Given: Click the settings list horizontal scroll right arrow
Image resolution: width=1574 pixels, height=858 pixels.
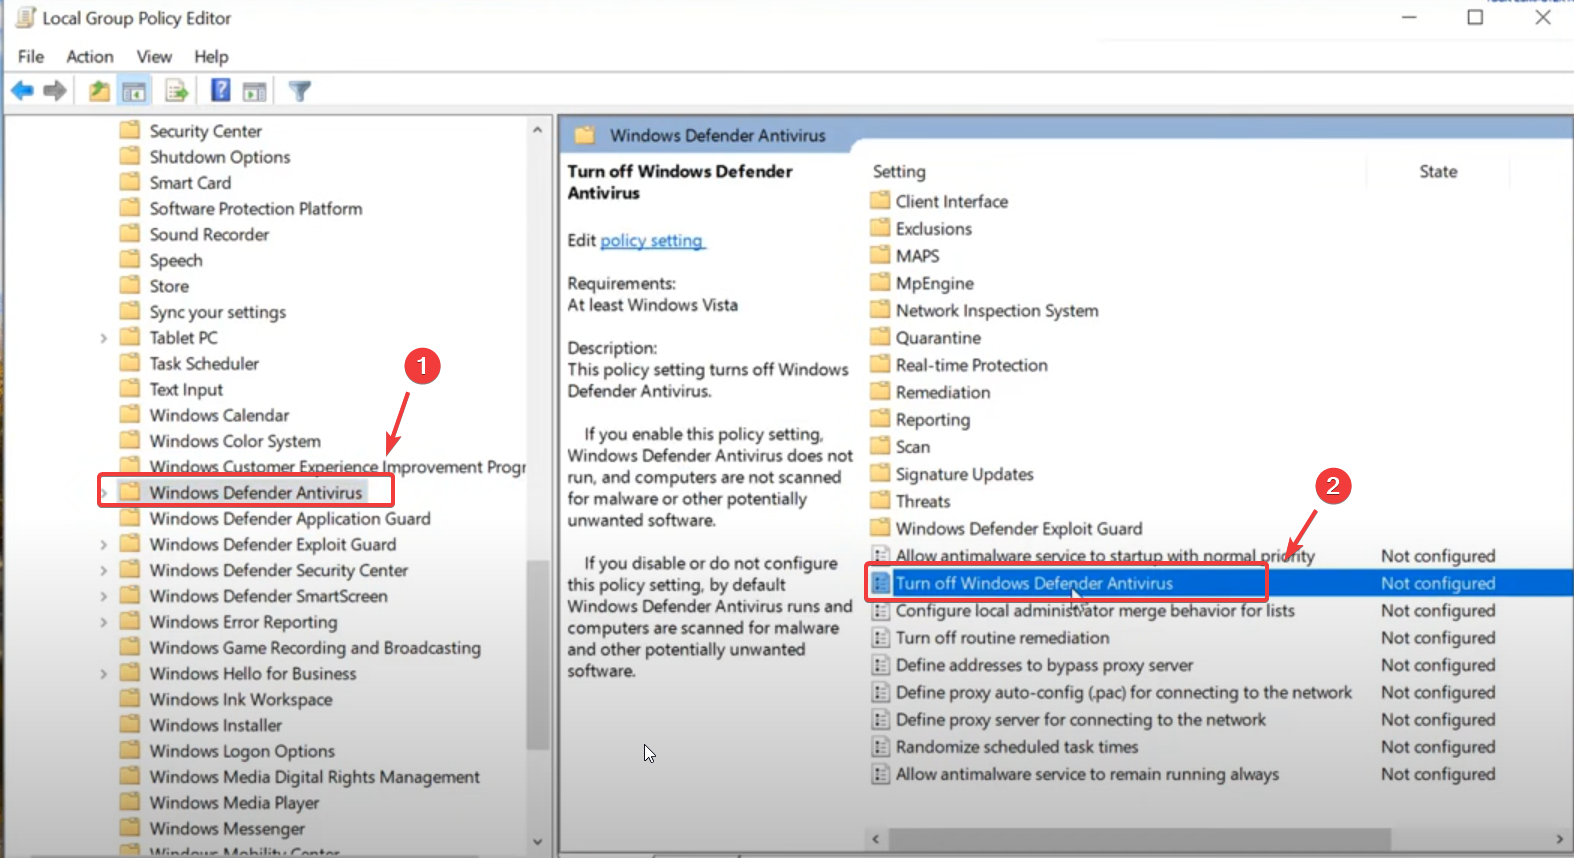Looking at the screenshot, I should (x=1559, y=839).
